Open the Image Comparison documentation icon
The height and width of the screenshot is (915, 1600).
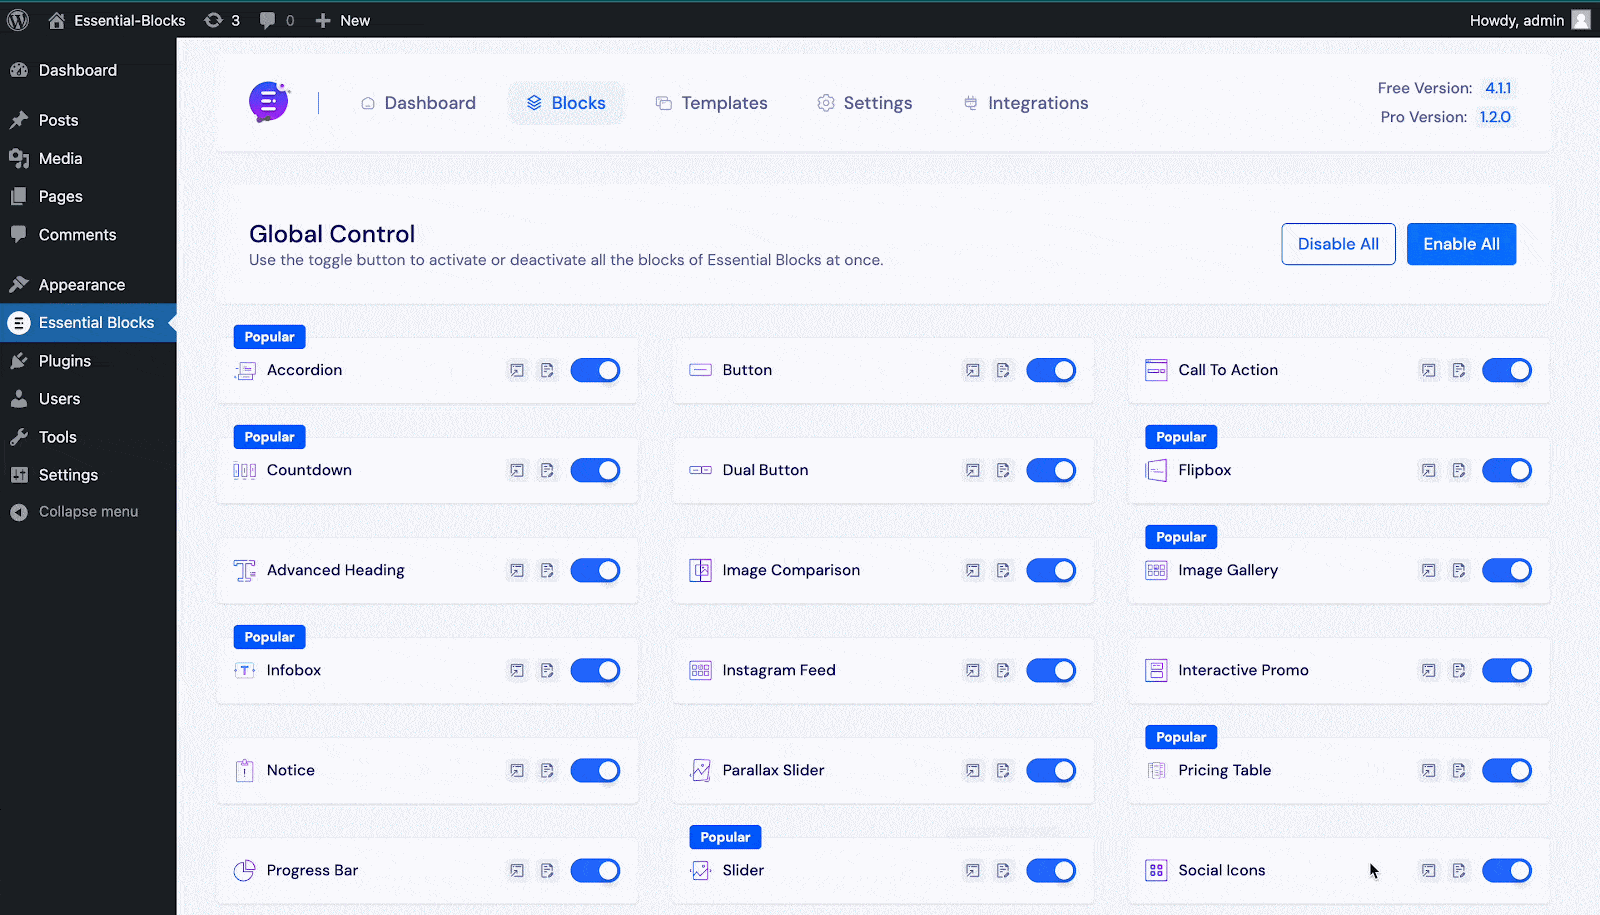click(1003, 570)
